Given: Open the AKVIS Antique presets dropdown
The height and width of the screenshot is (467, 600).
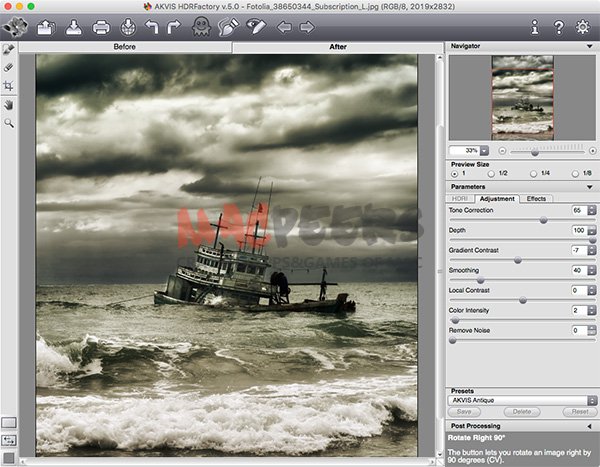Looking at the screenshot, I should pyautogui.click(x=521, y=399).
